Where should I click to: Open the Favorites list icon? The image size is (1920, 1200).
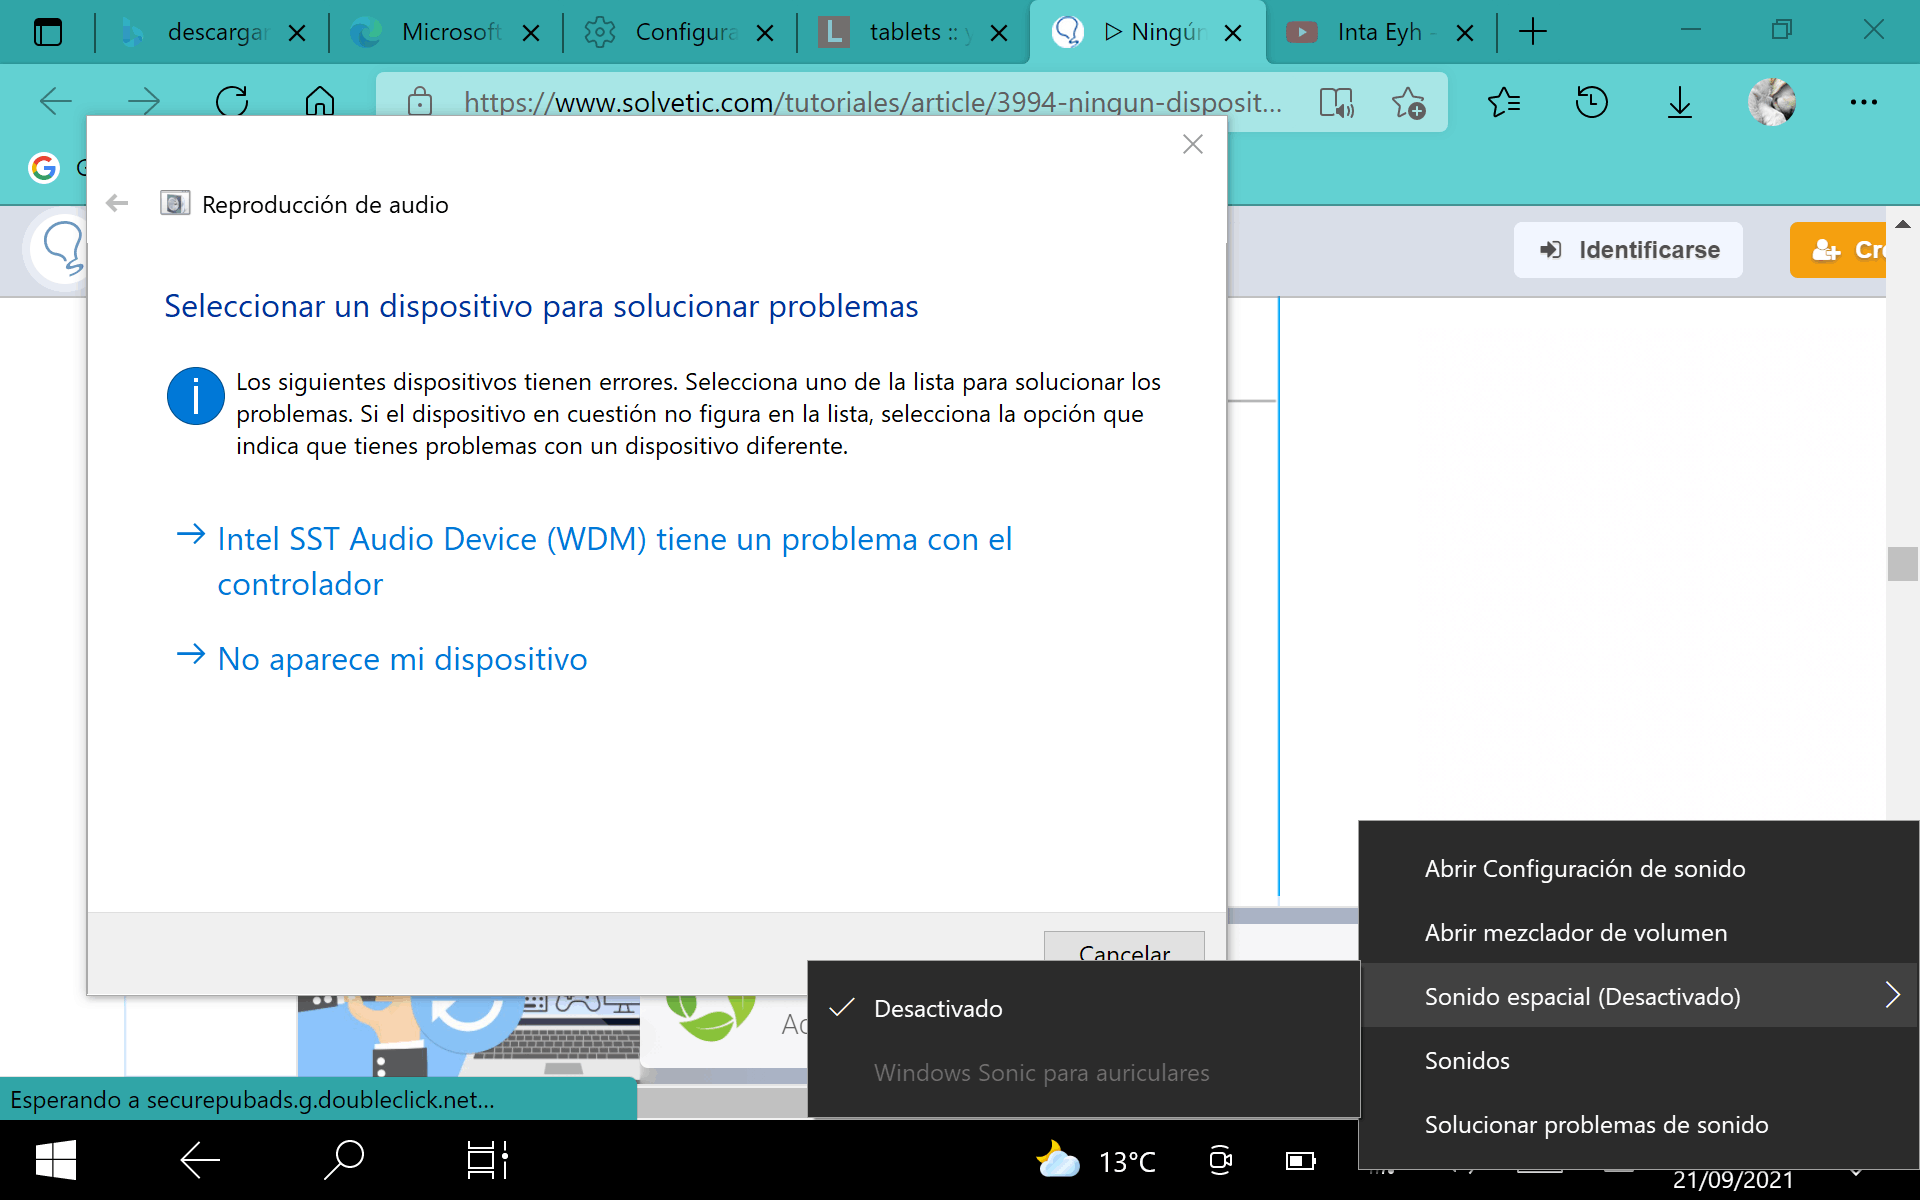1503,102
